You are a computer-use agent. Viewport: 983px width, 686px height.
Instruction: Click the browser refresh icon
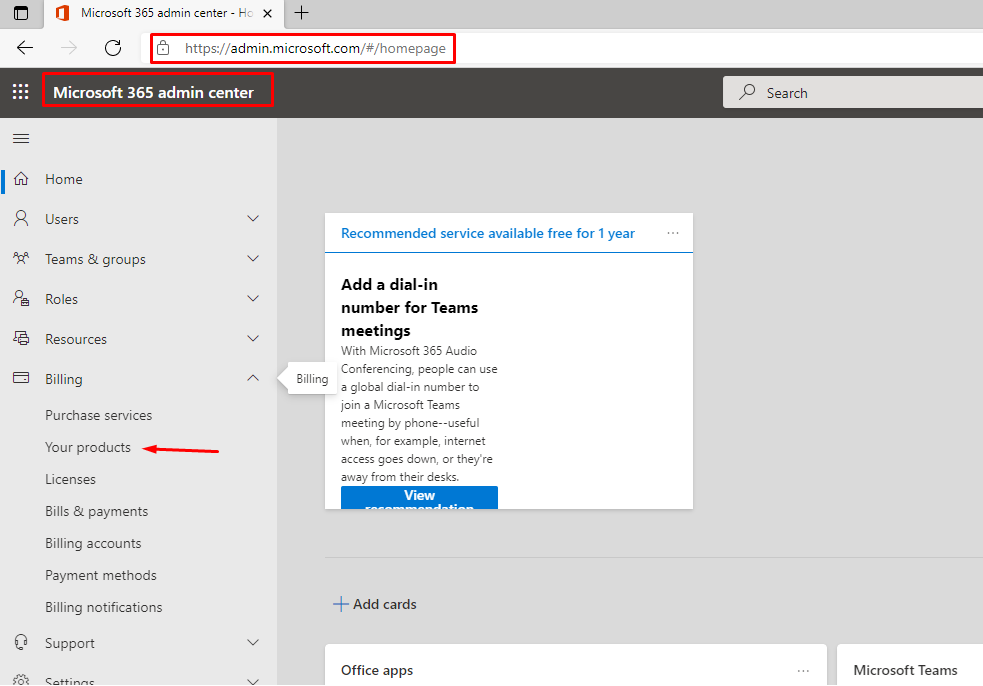click(x=113, y=48)
